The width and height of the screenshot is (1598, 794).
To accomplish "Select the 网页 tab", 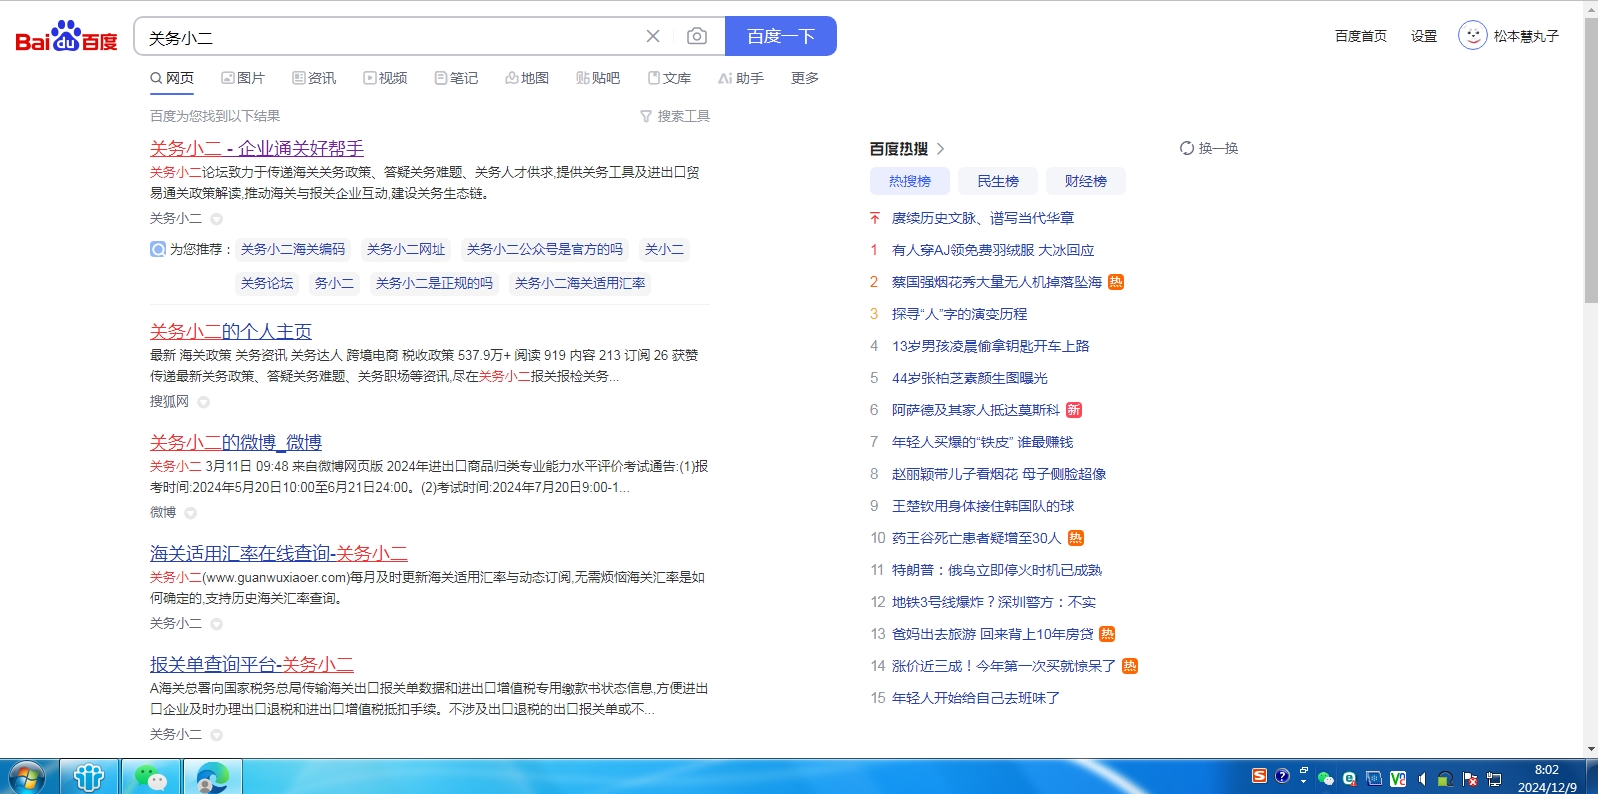I will tap(172, 78).
